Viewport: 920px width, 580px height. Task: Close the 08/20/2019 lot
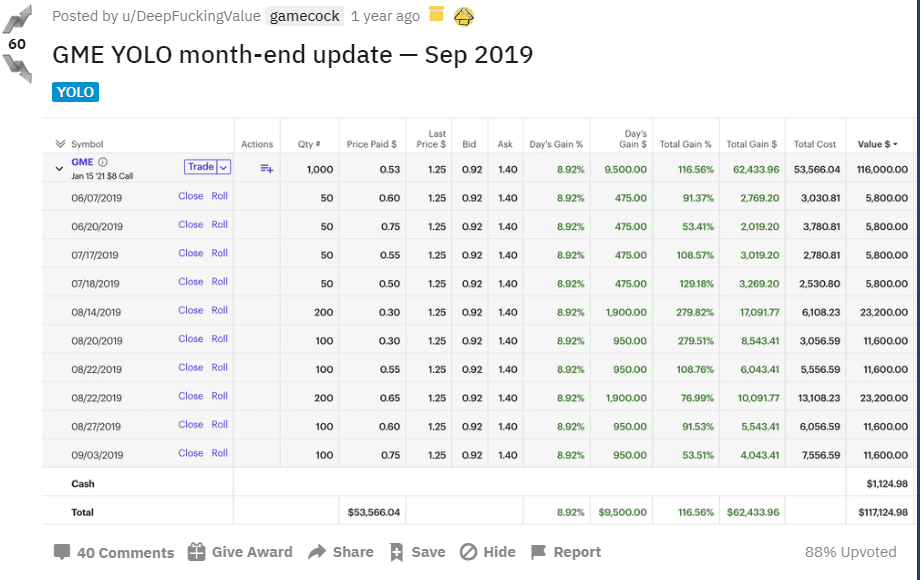pos(191,339)
